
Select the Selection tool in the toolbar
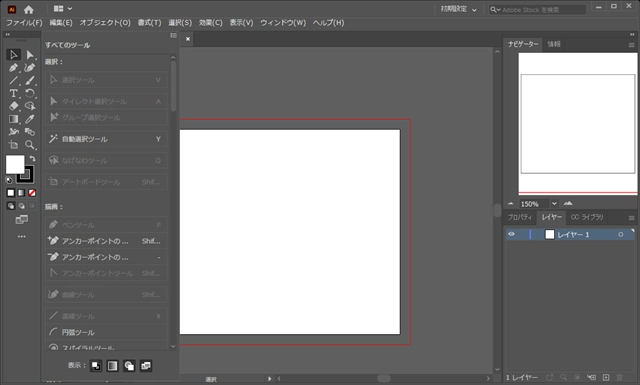tap(13, 55)
